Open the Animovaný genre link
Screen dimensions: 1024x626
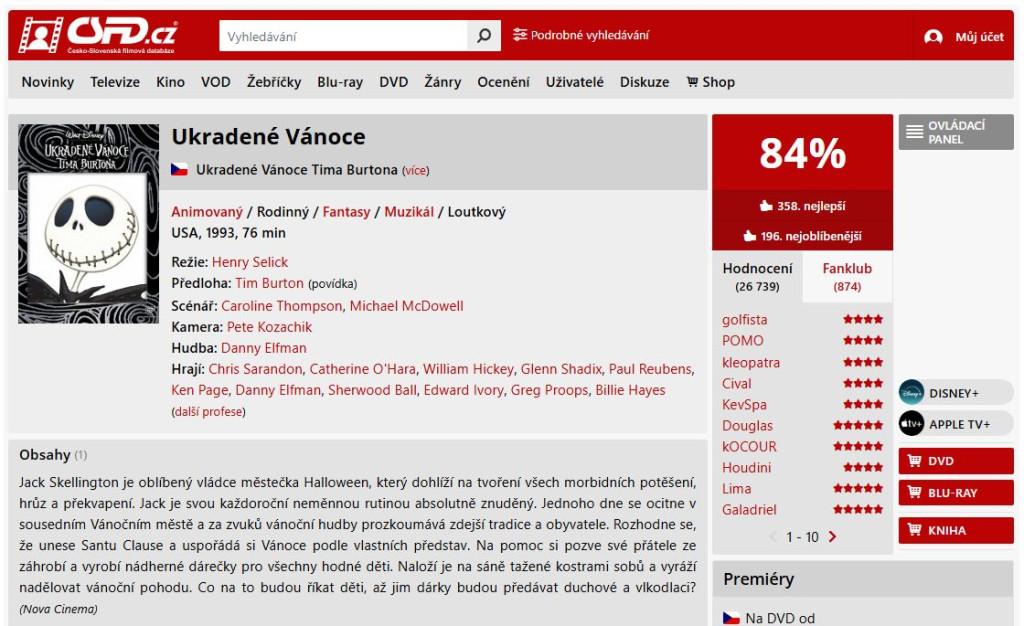[207, 211]
